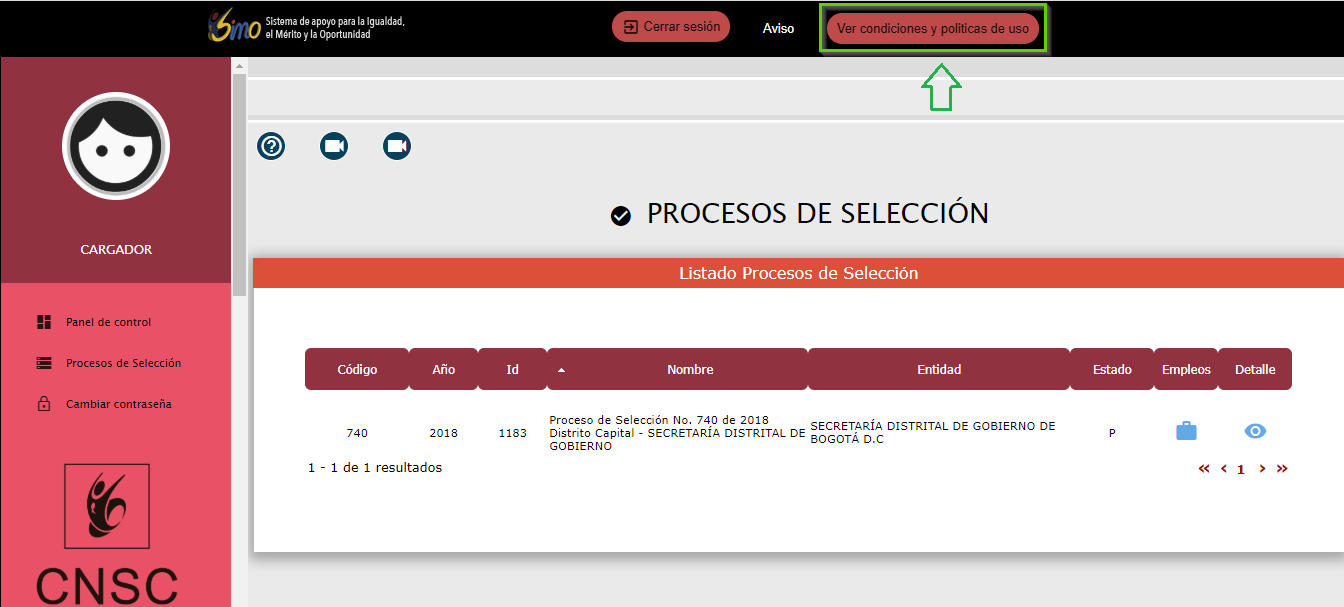Sort the table by Código column
This screenshot has width=1344, height=607.
[357, 369]
